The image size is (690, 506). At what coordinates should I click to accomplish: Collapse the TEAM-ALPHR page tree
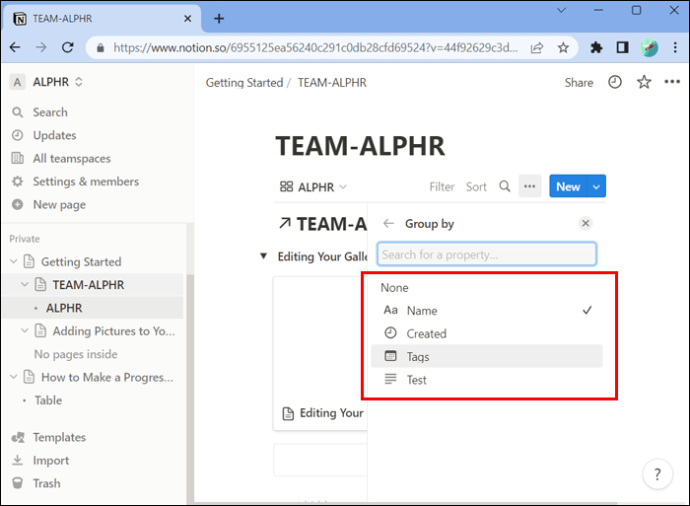click(25, 285)
